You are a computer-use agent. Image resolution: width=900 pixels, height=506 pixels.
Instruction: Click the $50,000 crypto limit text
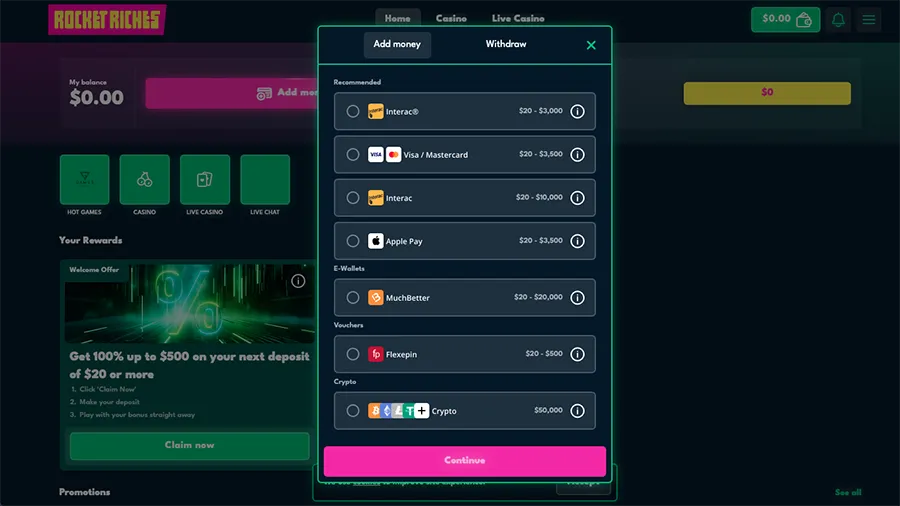(548, 410)
